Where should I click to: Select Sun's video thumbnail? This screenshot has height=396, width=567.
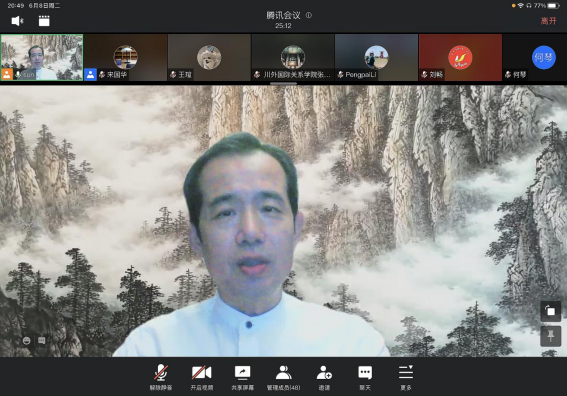[x=42, y=57]
